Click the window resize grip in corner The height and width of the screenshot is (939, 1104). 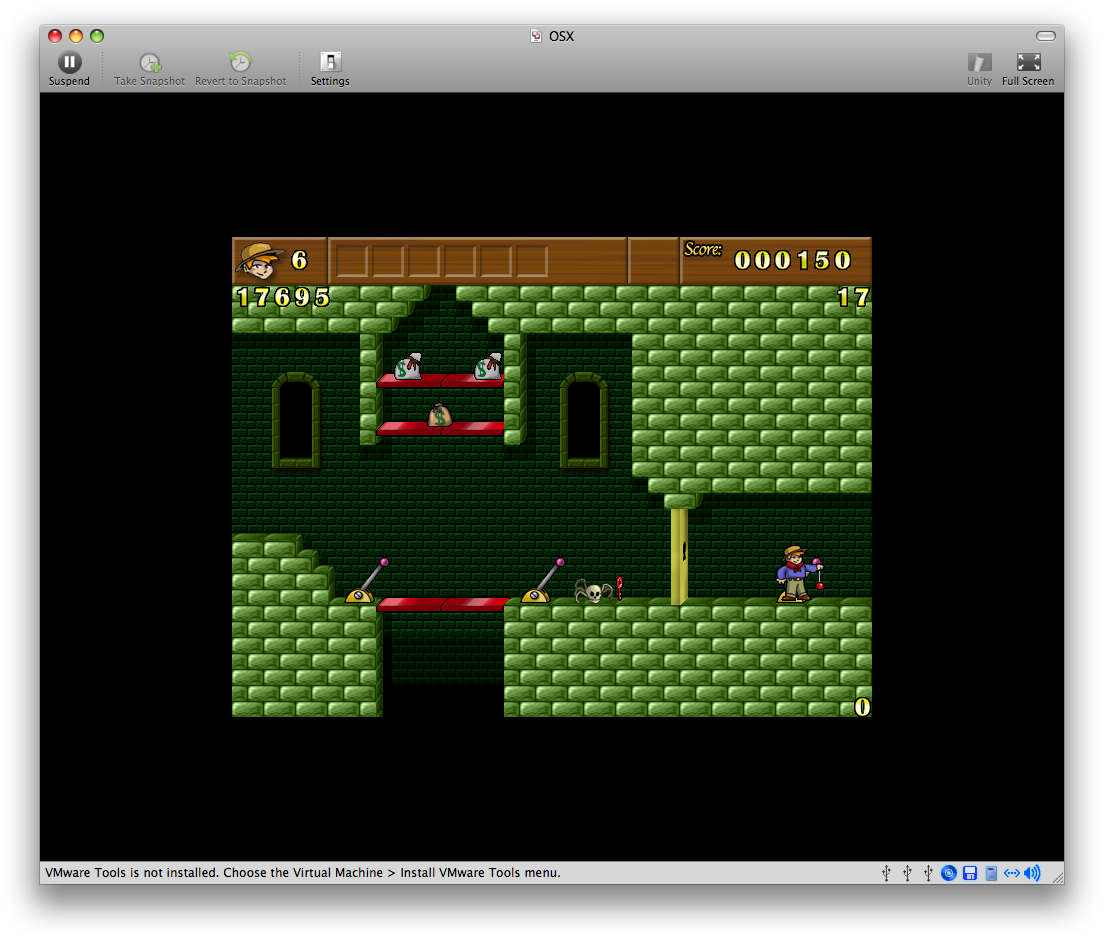[x=1056, y=876]
